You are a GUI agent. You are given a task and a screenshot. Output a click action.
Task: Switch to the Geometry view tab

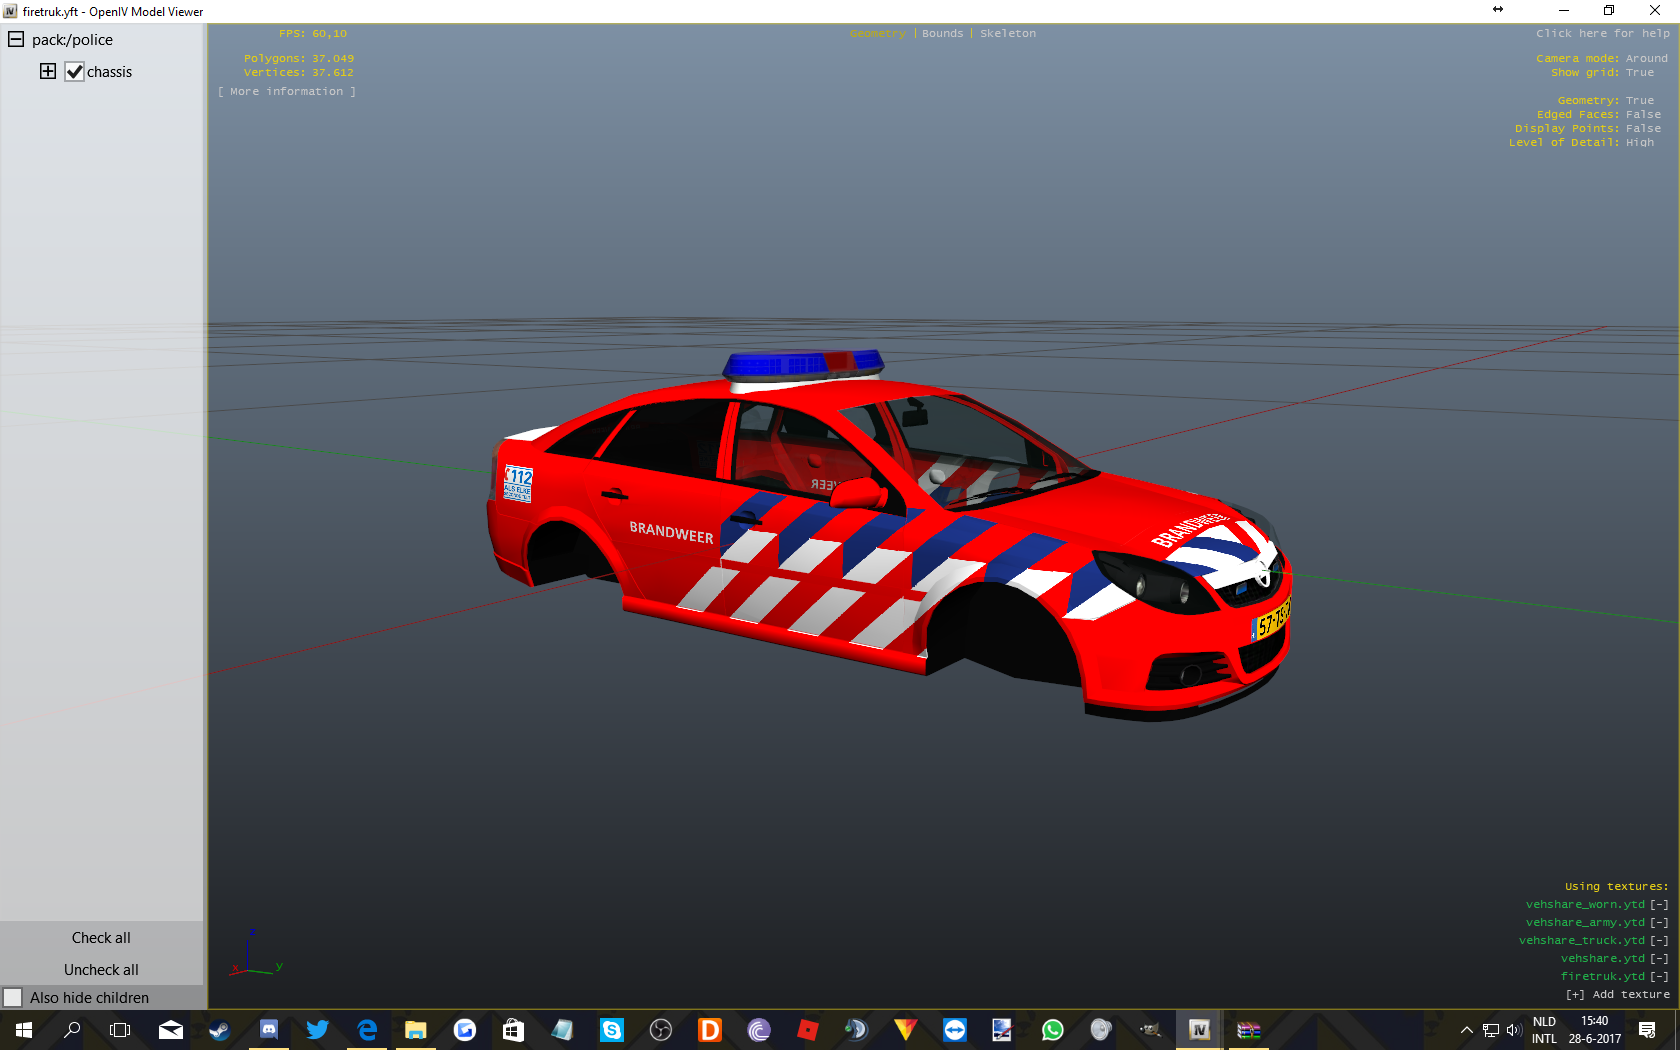coord(878,34)
